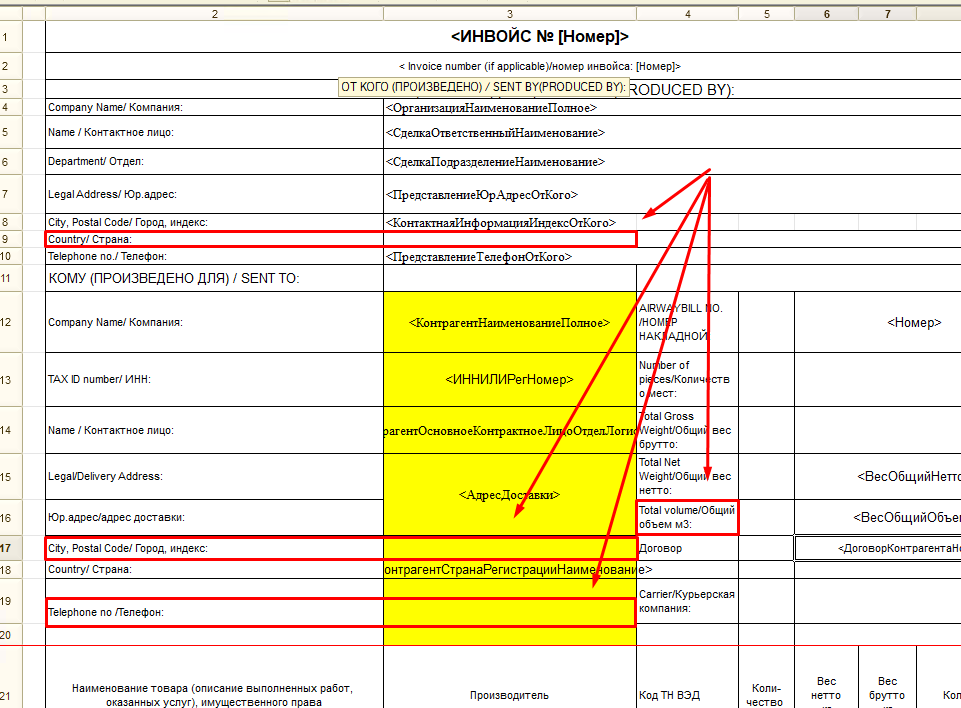Select row header 17

(x=10, y=548)
